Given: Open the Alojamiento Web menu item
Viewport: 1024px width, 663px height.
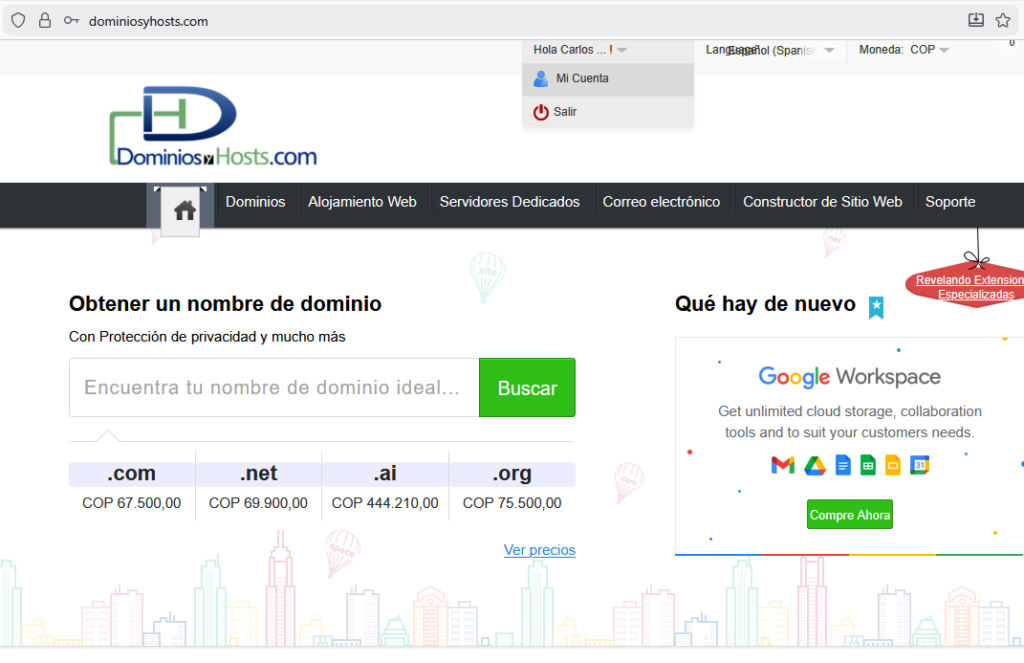Looking at the screenshot, I should (362, 202).
